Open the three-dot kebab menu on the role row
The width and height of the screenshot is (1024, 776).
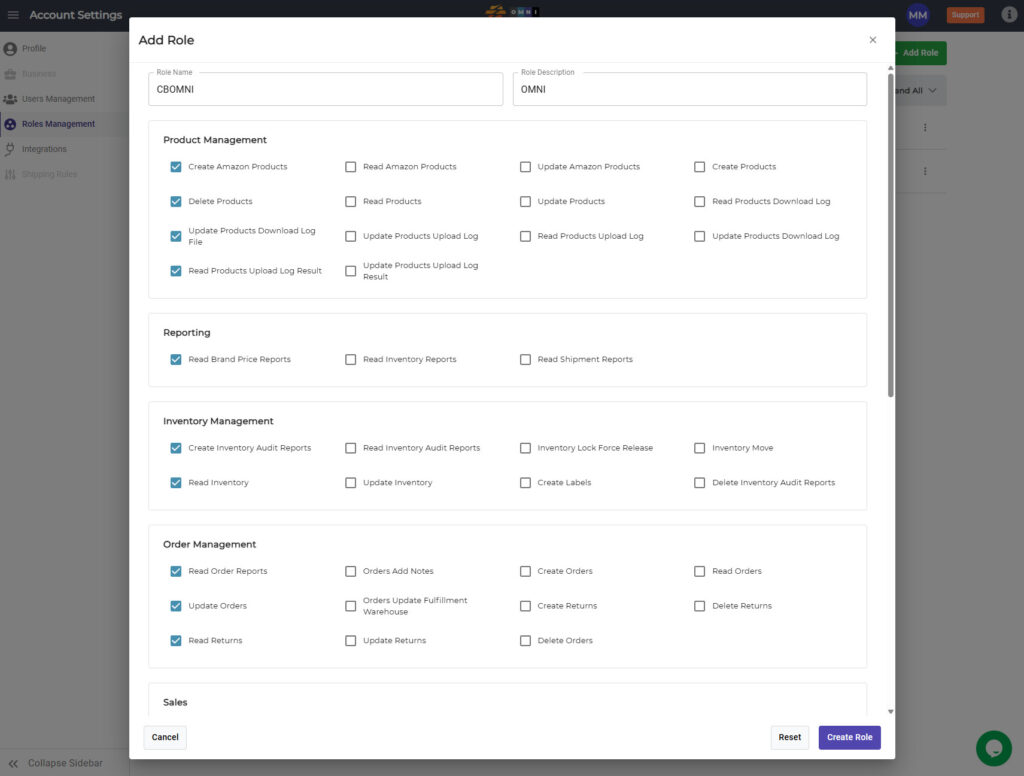click(x=925, y=127)
